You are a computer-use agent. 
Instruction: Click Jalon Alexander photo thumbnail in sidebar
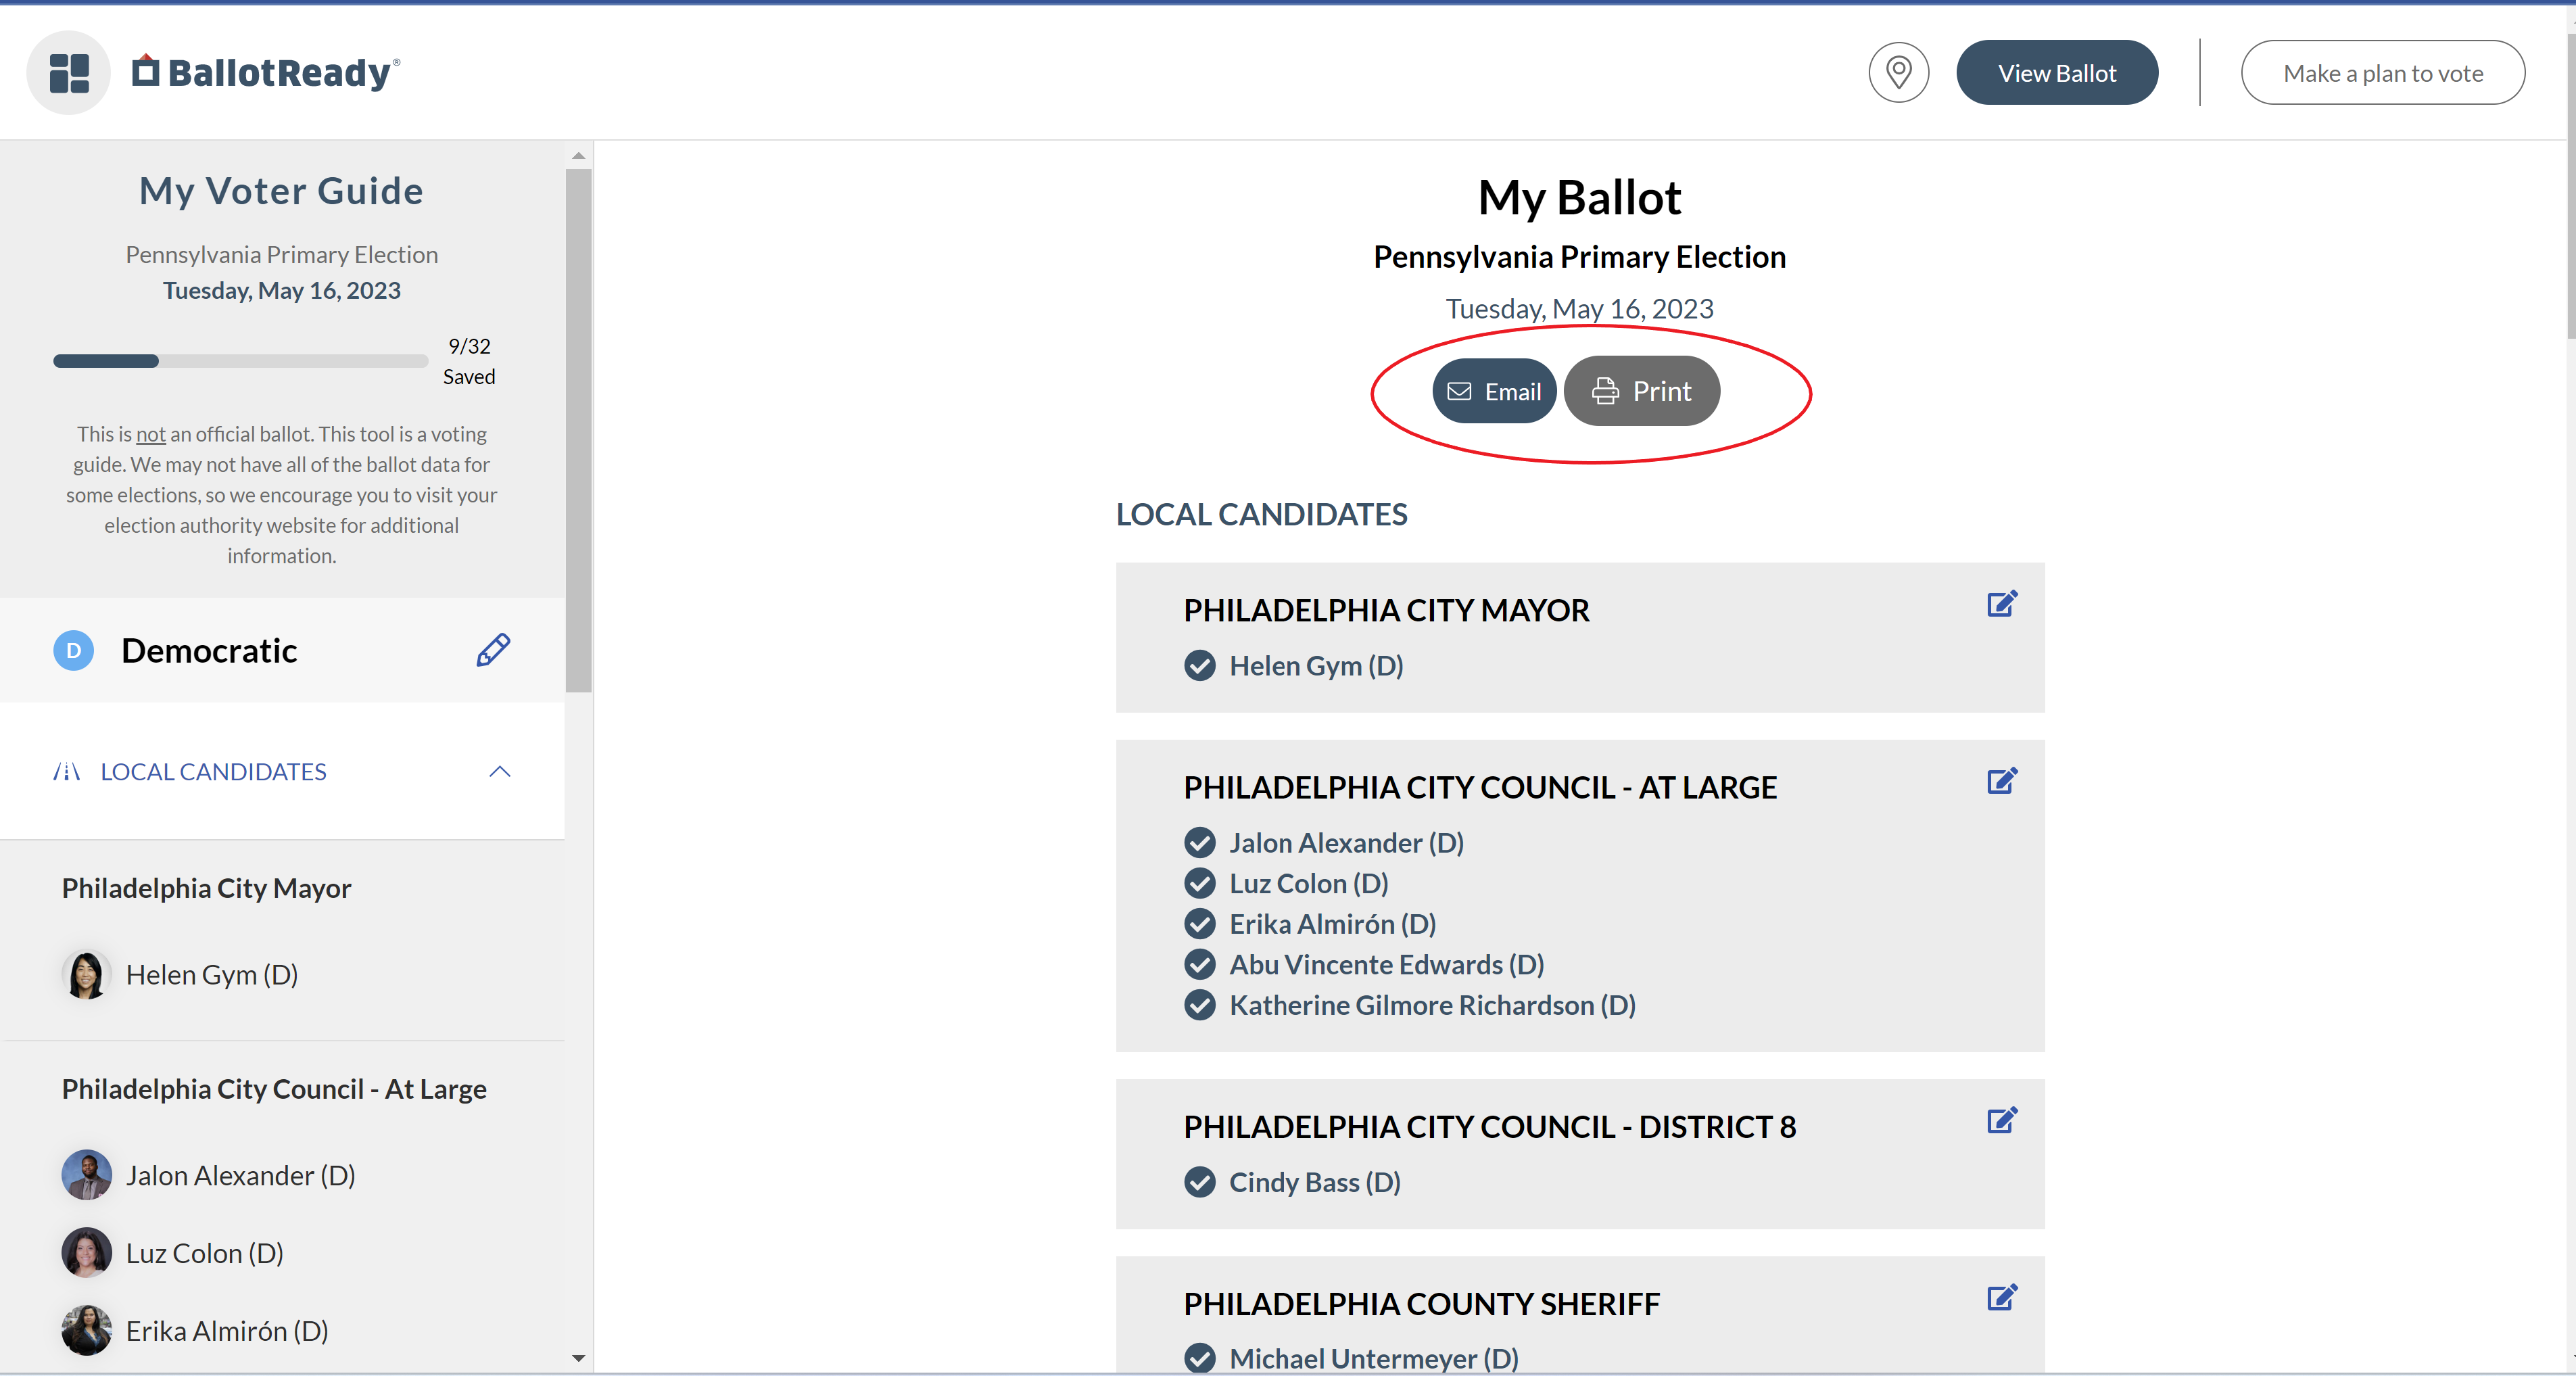(x=87, y=1175)
